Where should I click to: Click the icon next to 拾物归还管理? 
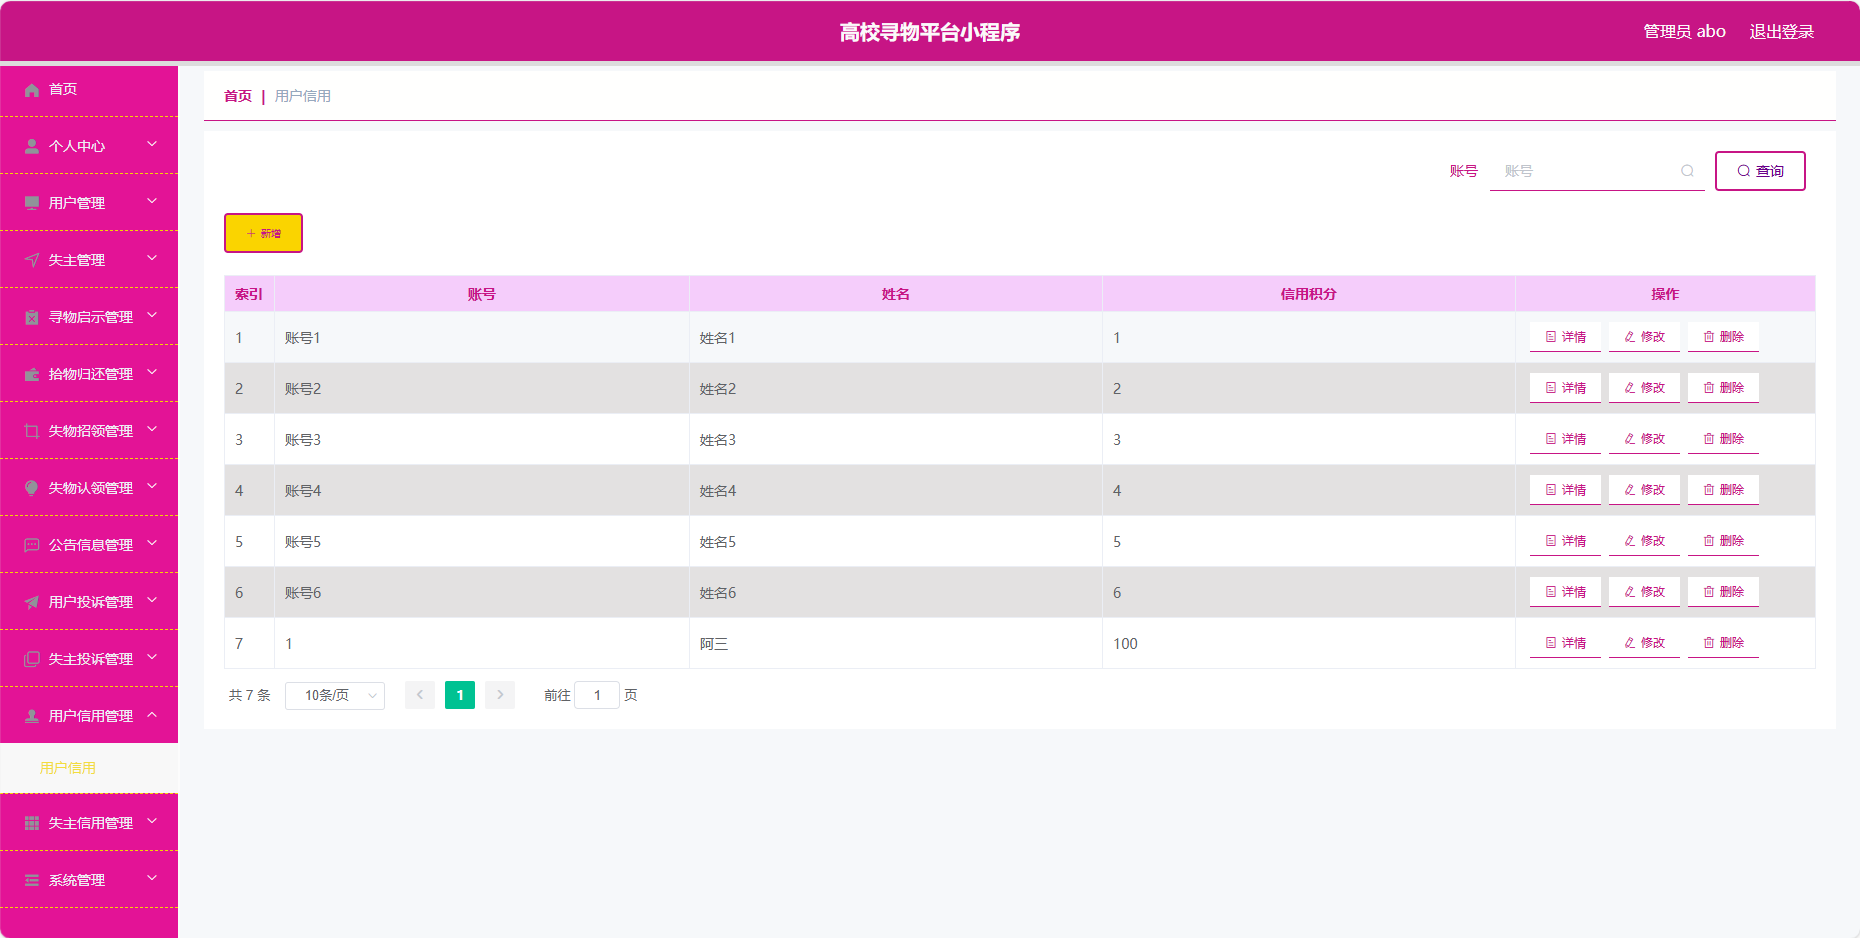[32, 375]
